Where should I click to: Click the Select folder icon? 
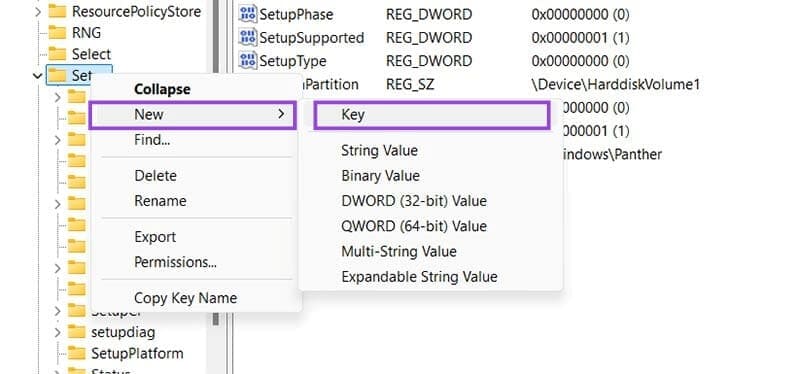coord(57,54)
